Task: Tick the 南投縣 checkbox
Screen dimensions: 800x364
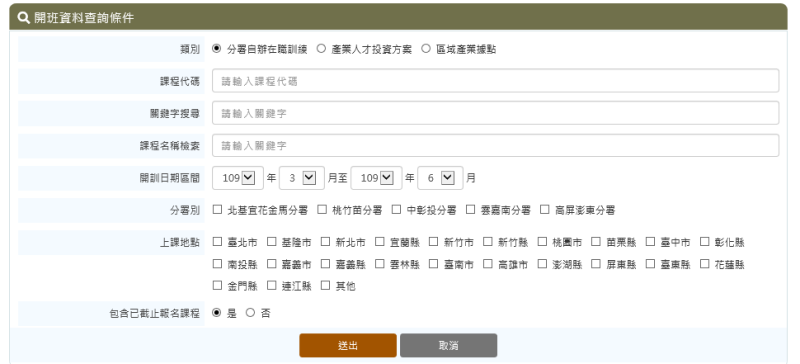Action: click(x=217, y=263)
